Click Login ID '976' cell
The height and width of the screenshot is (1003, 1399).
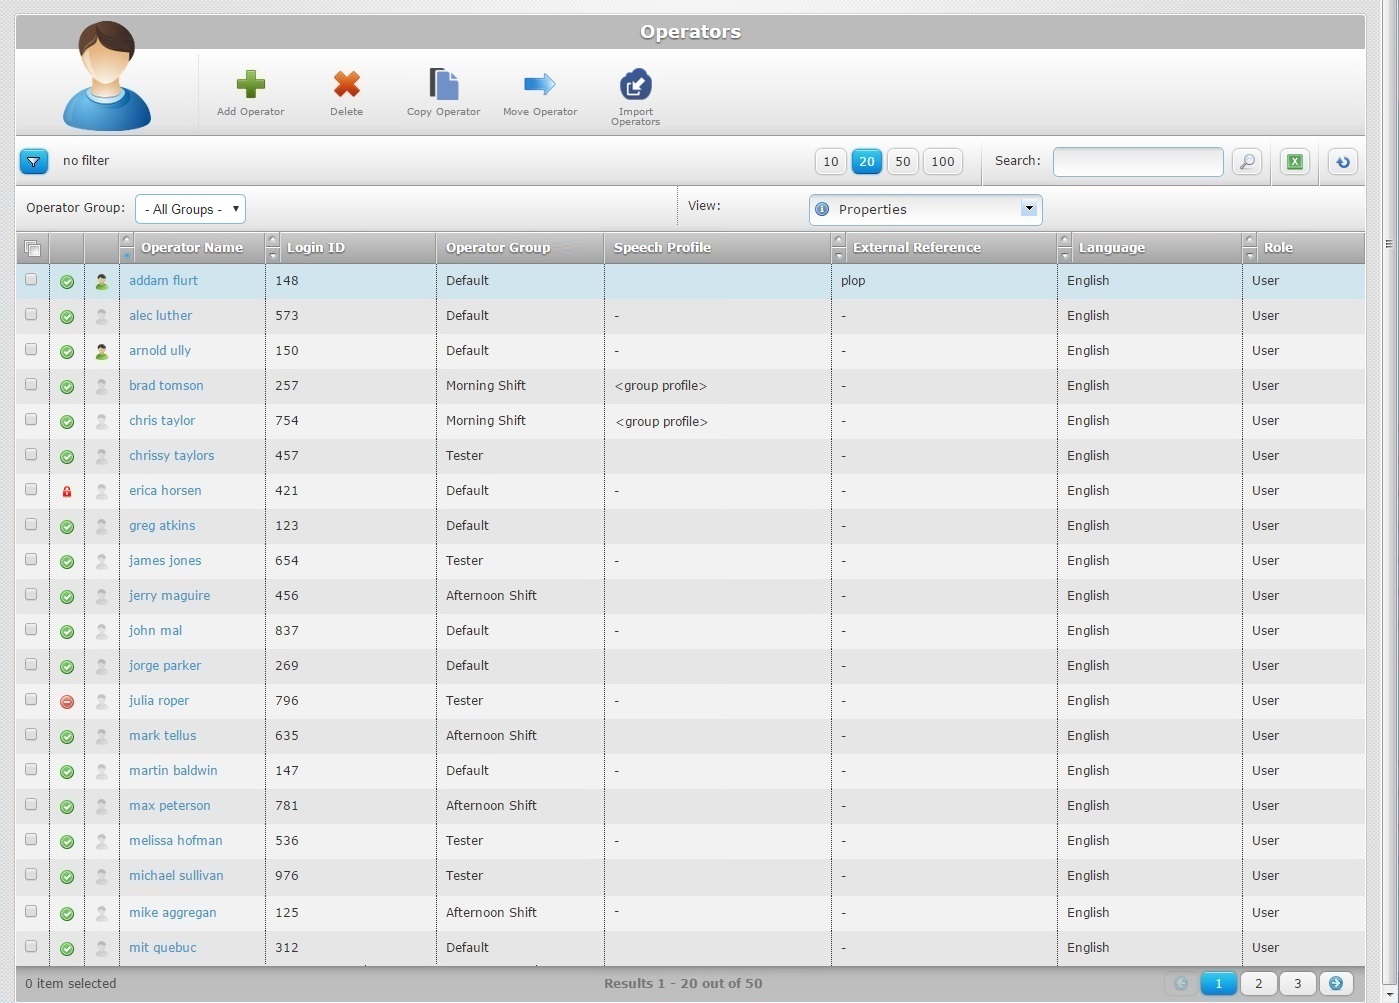(x=287, y=876)
